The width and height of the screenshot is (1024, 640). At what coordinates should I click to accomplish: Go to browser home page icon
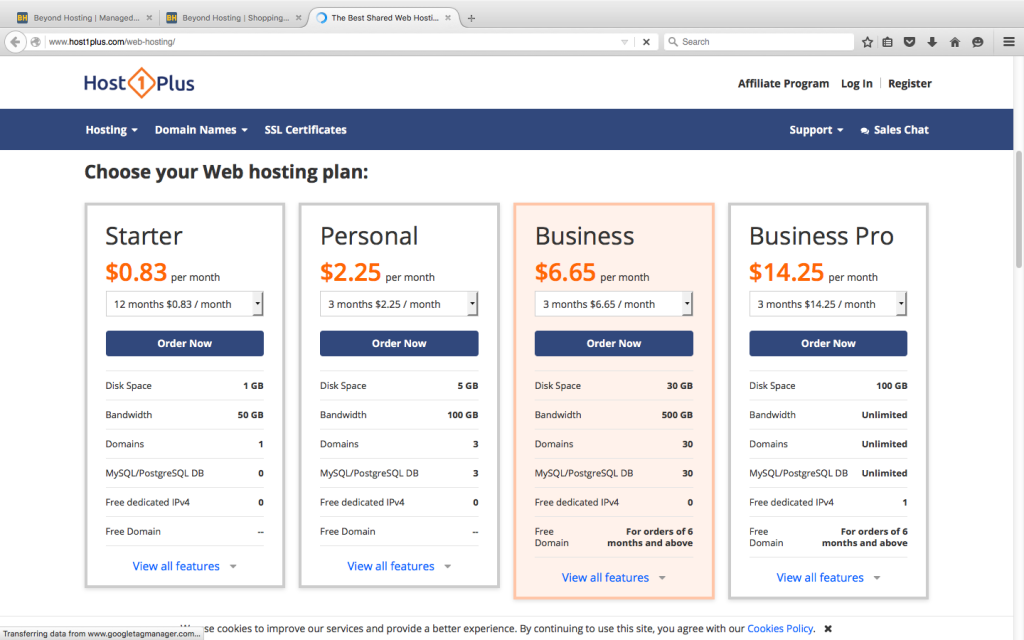click(x=955, y=42)
